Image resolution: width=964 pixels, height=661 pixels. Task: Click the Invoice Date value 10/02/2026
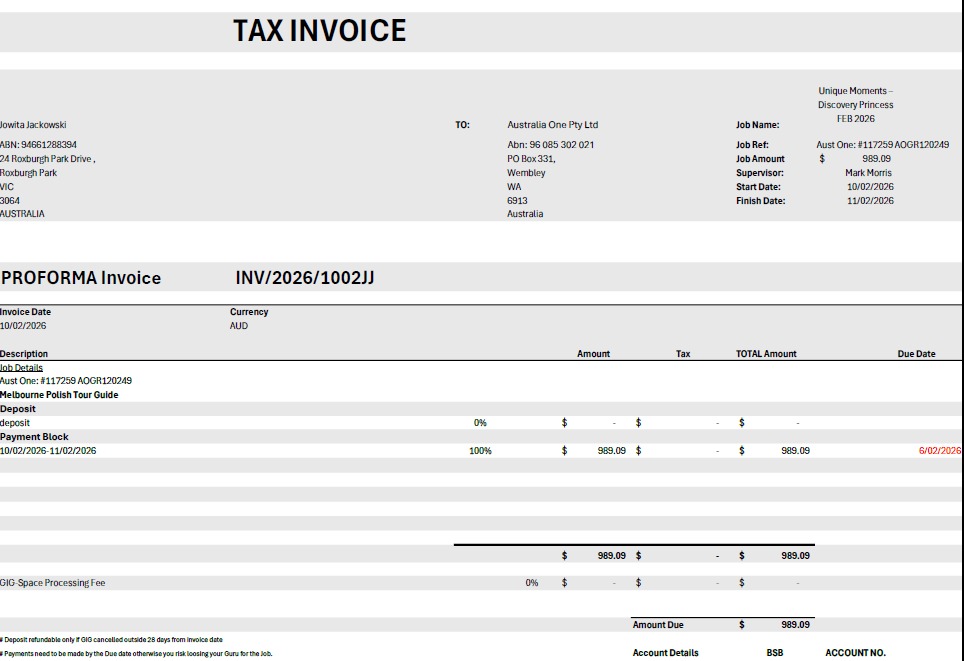click(23, 326)
